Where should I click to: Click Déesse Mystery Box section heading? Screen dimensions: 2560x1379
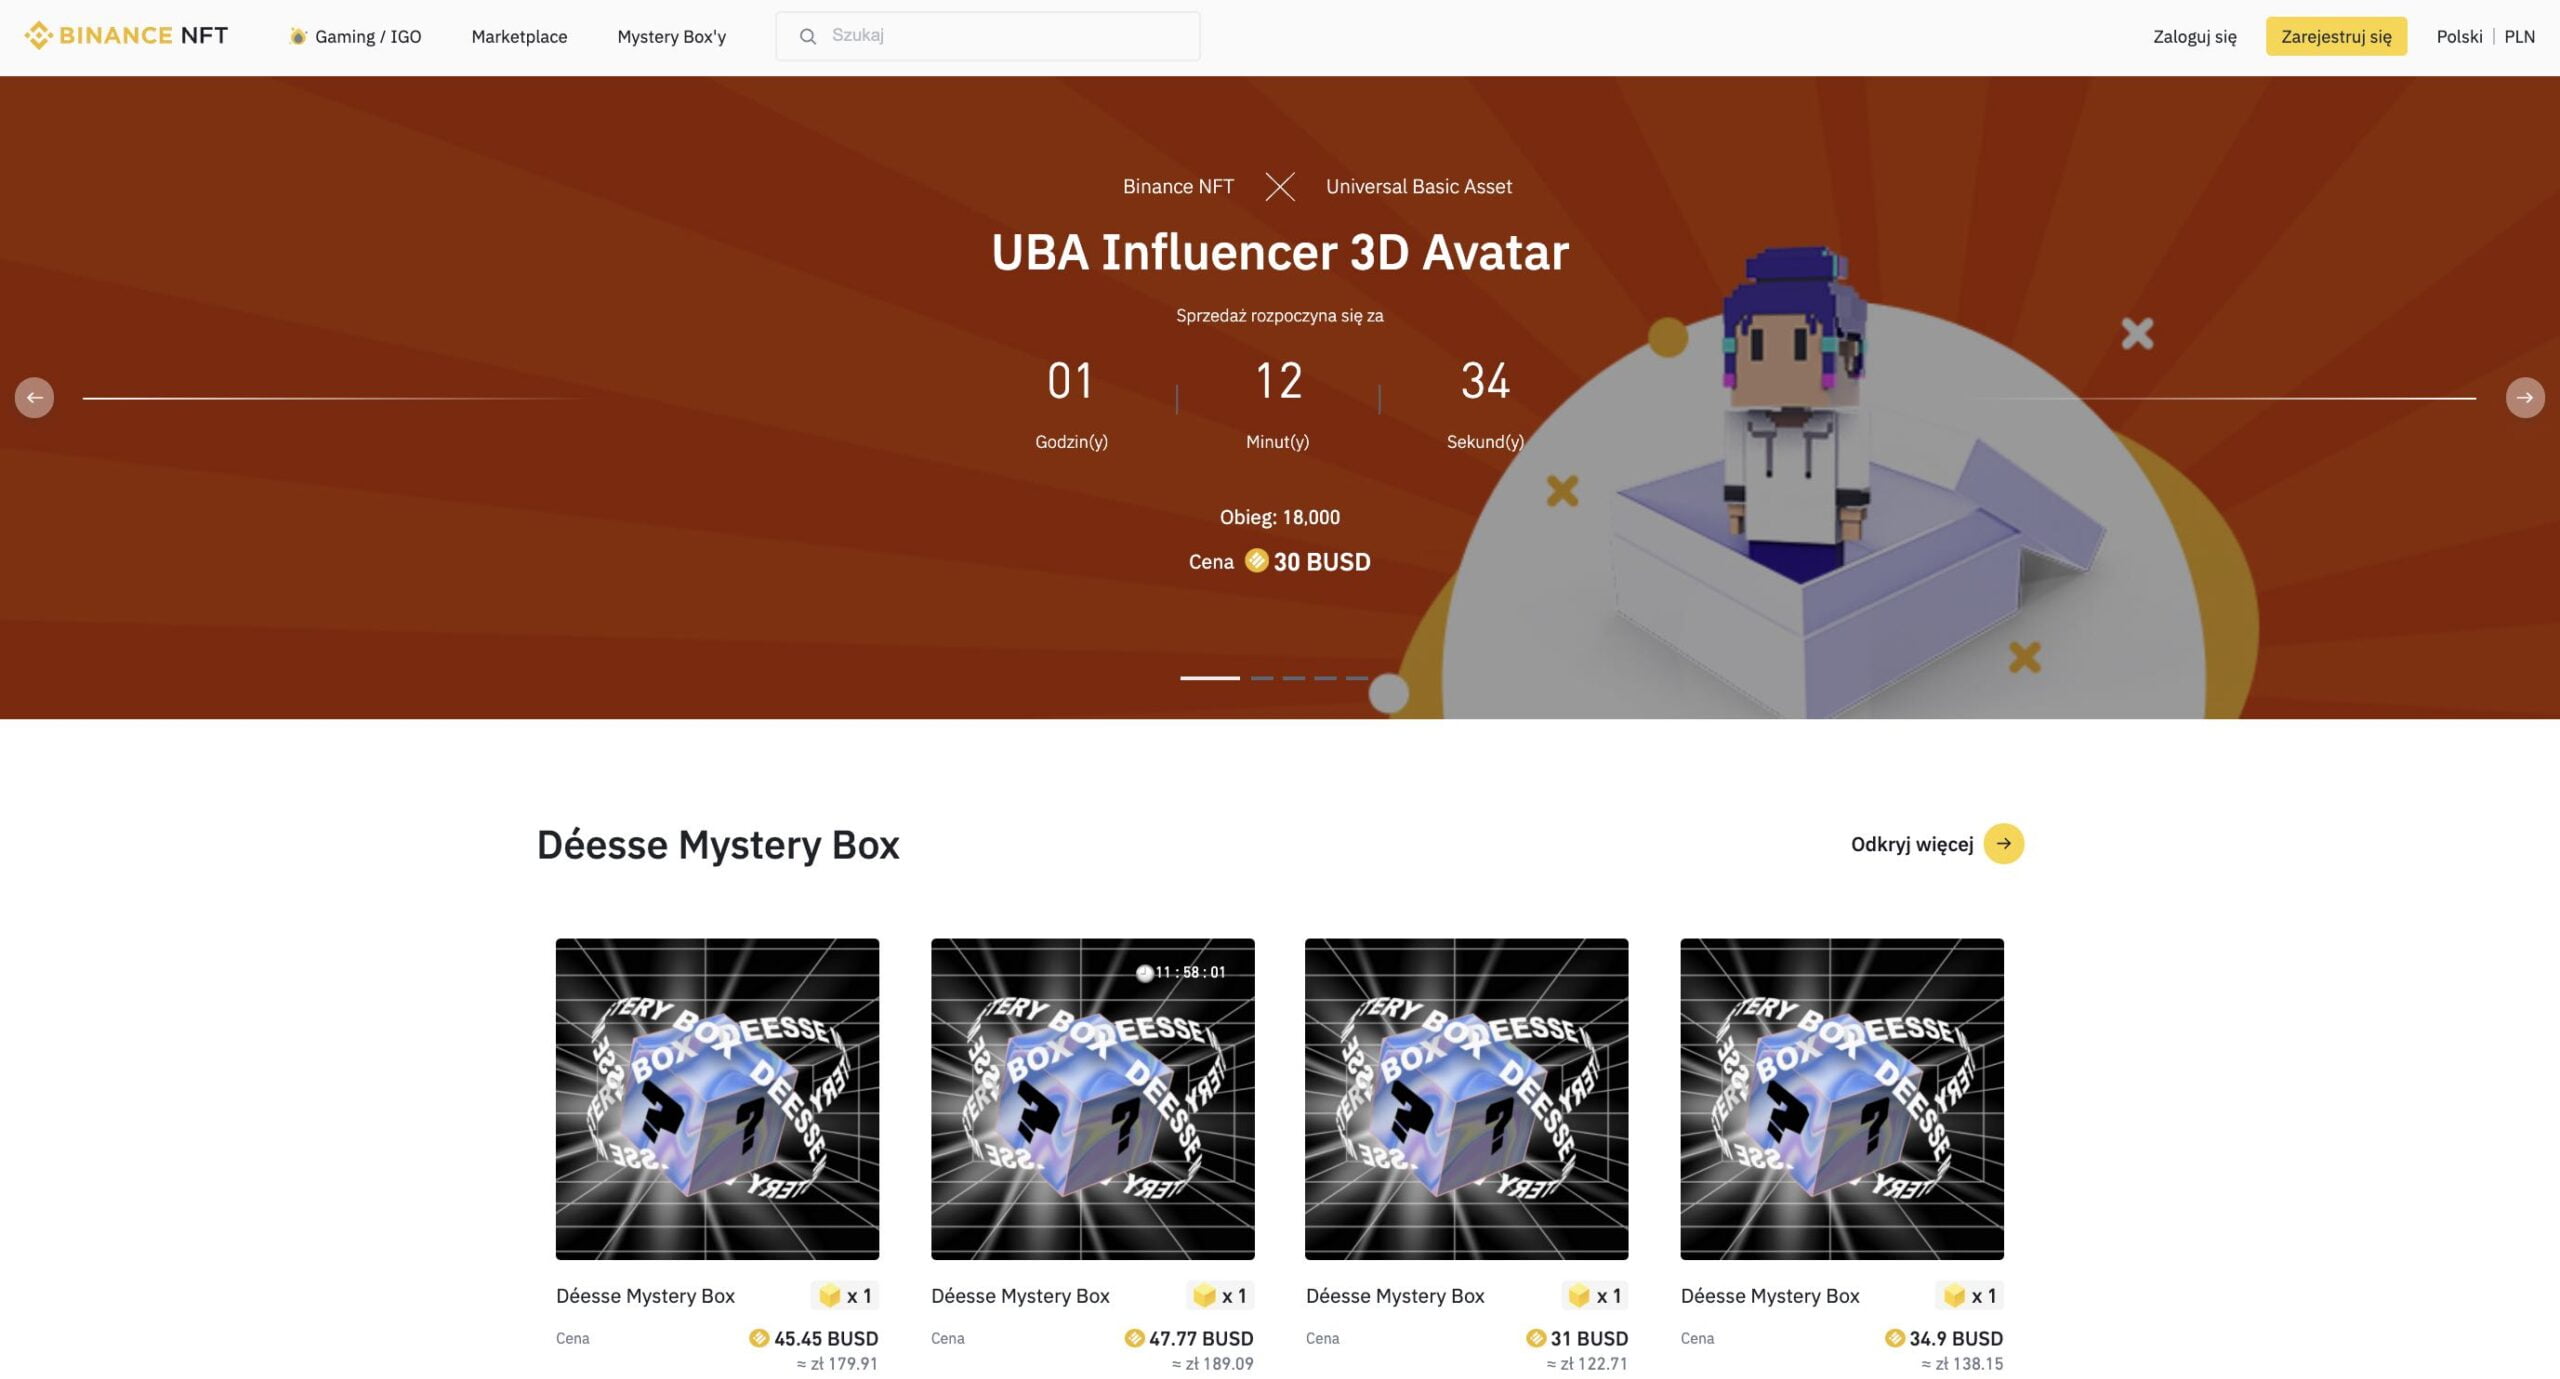click(718, 845)
